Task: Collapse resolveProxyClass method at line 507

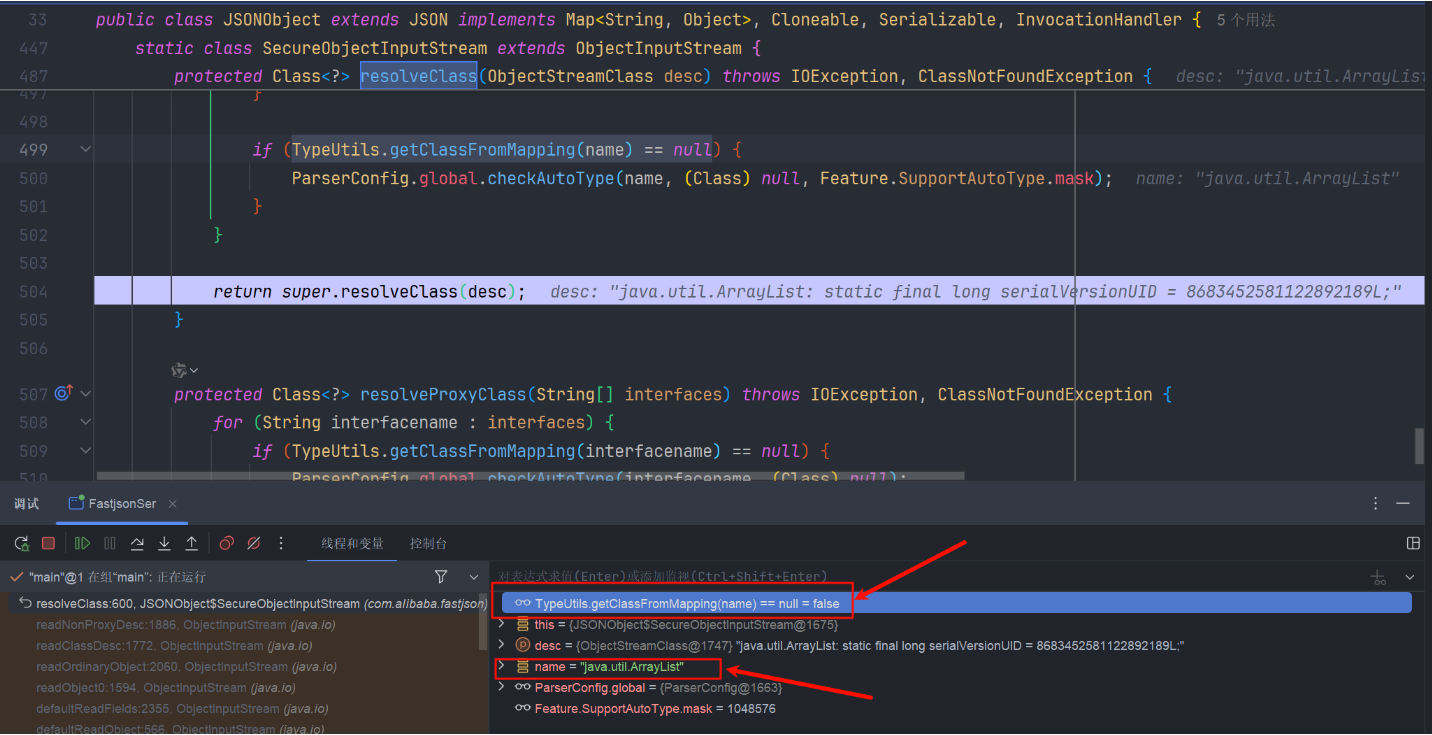Action: pyautogui.click(x=85, y=394)
